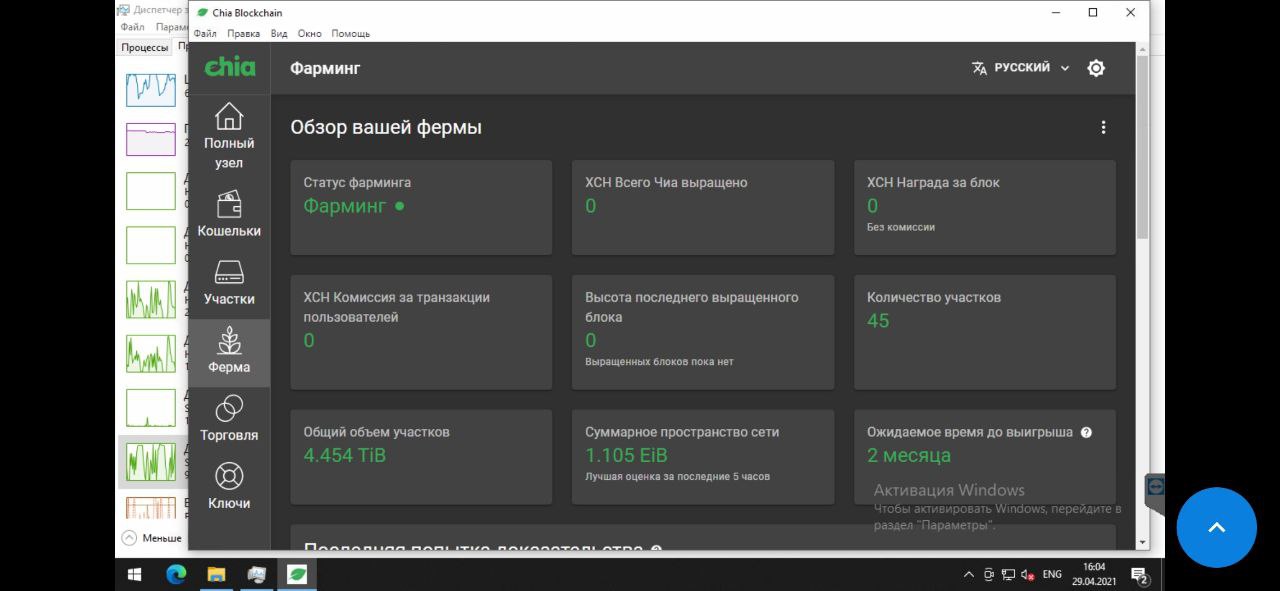Select highlighted green disk graph in Task Manager
The image size is (1280, 591).
pyautogui.click(x=151, y=462)
